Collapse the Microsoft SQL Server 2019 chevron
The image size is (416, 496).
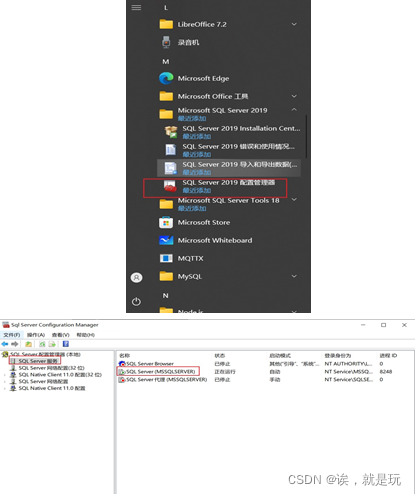[x=294, y=109]
